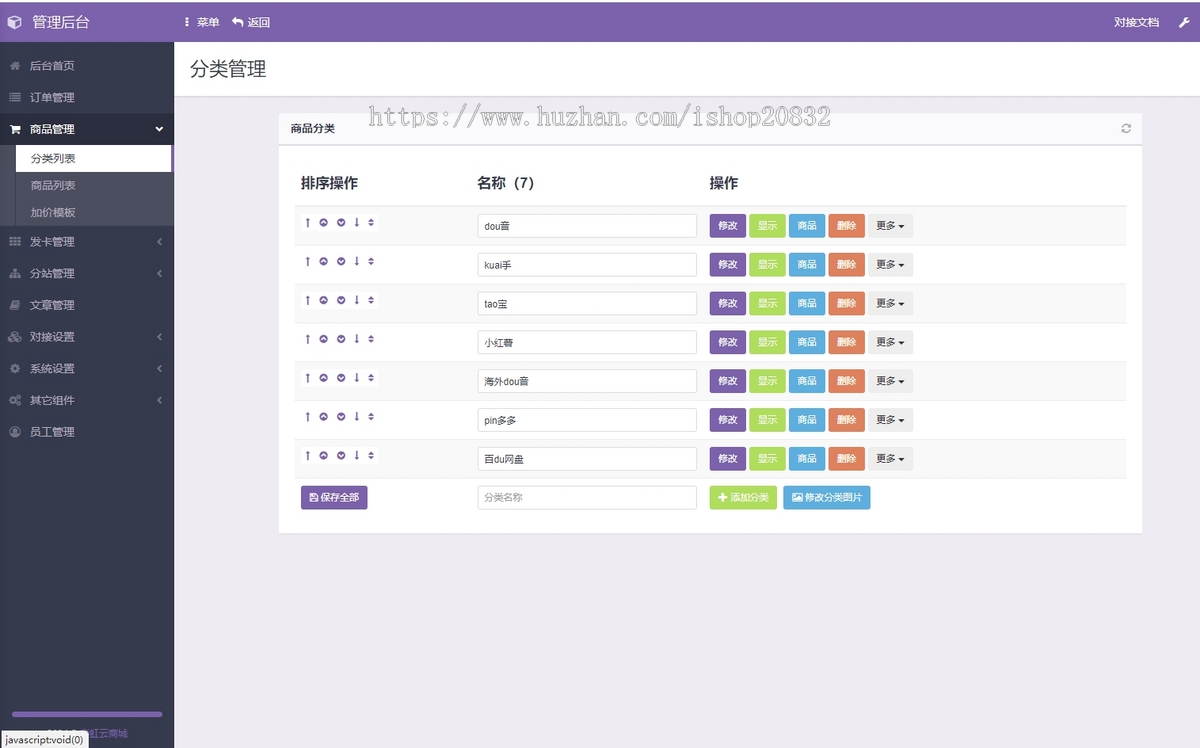Click 删除 button for tao宝 row
The width and height of the screenshot is (1200, 748).
846,304
